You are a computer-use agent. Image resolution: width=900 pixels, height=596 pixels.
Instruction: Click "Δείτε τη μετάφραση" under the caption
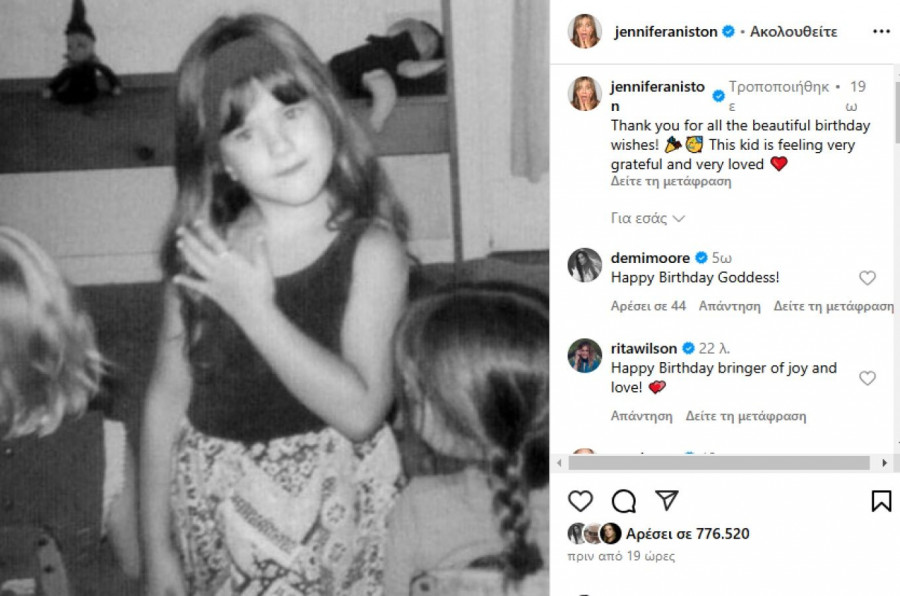[671, 182]
